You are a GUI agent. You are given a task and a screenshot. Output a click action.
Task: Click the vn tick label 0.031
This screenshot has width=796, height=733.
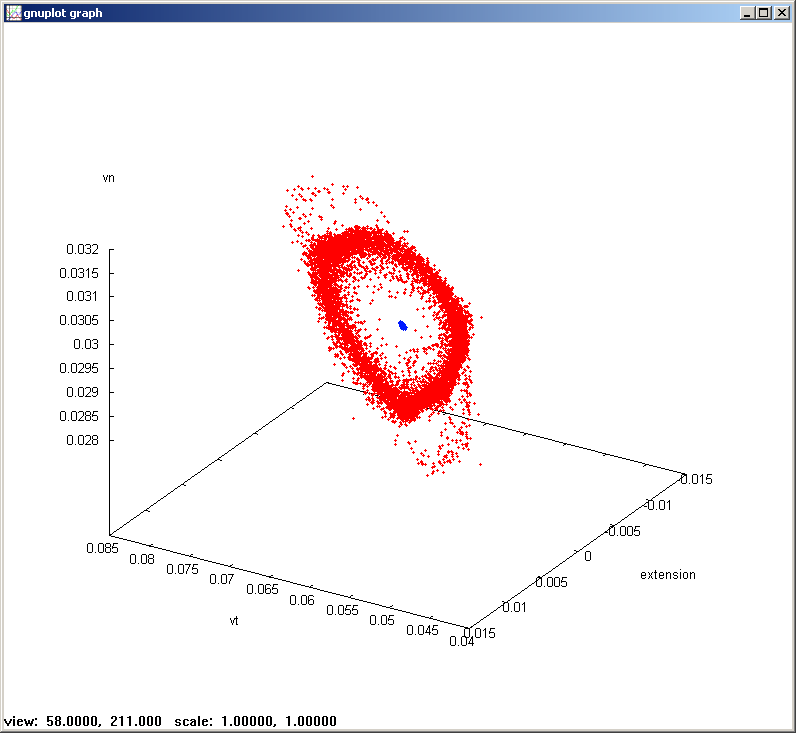82,296
